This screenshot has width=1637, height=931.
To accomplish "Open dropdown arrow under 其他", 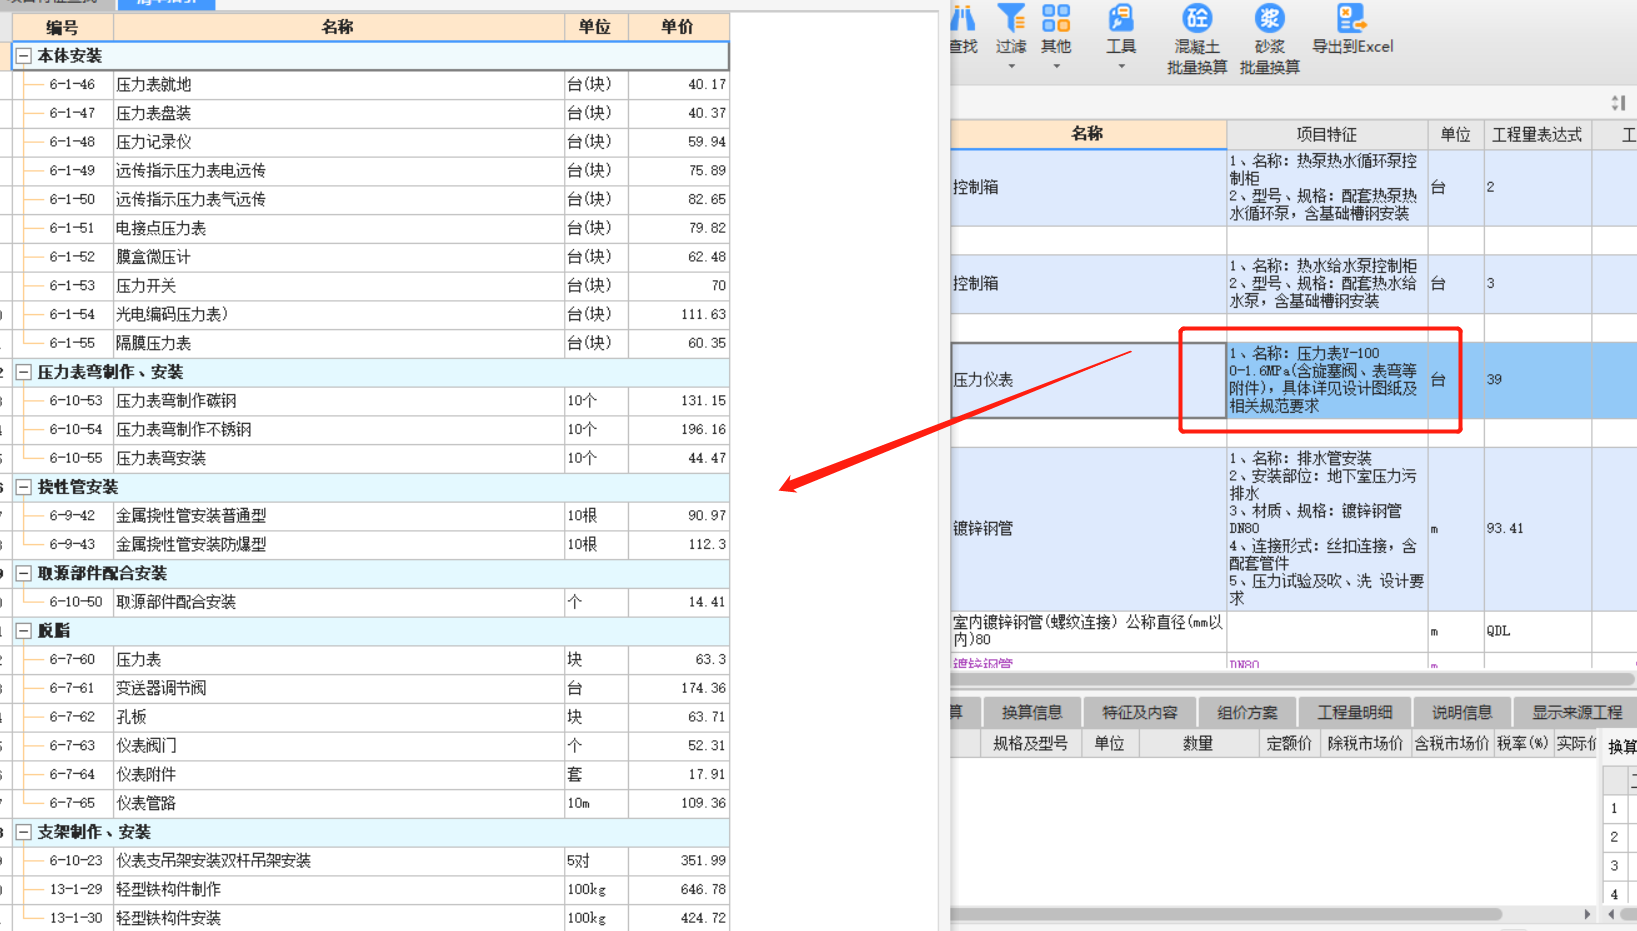I will pyautogui.click(x=1056, y=67).
